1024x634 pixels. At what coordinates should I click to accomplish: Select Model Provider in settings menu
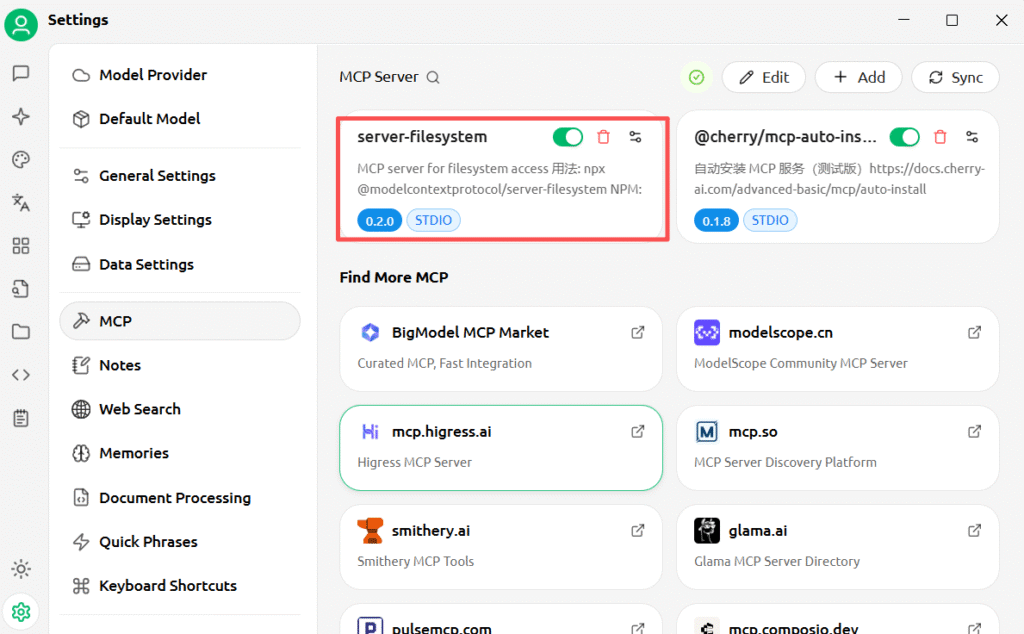pyautogui.click(x=152, y=75)
